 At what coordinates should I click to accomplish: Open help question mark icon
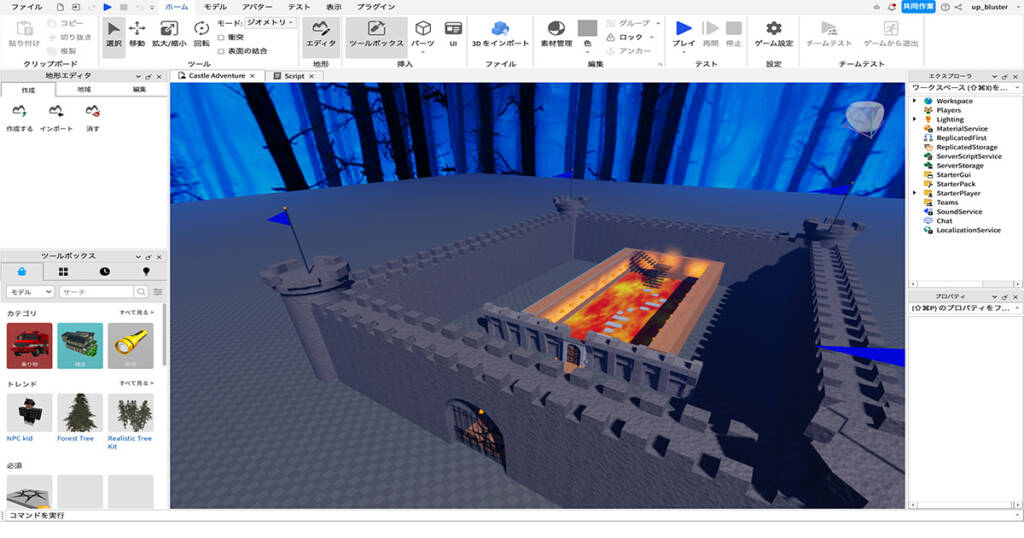click(x=945, y=7)
